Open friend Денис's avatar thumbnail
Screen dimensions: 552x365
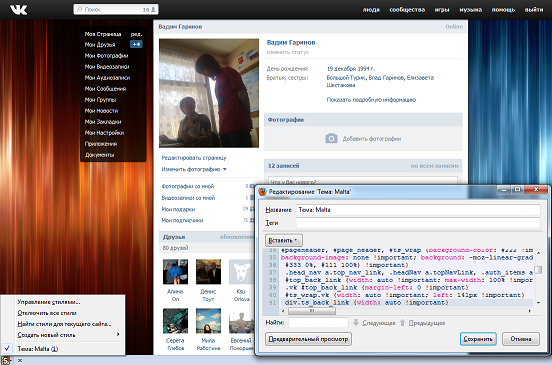click(208, 271)
